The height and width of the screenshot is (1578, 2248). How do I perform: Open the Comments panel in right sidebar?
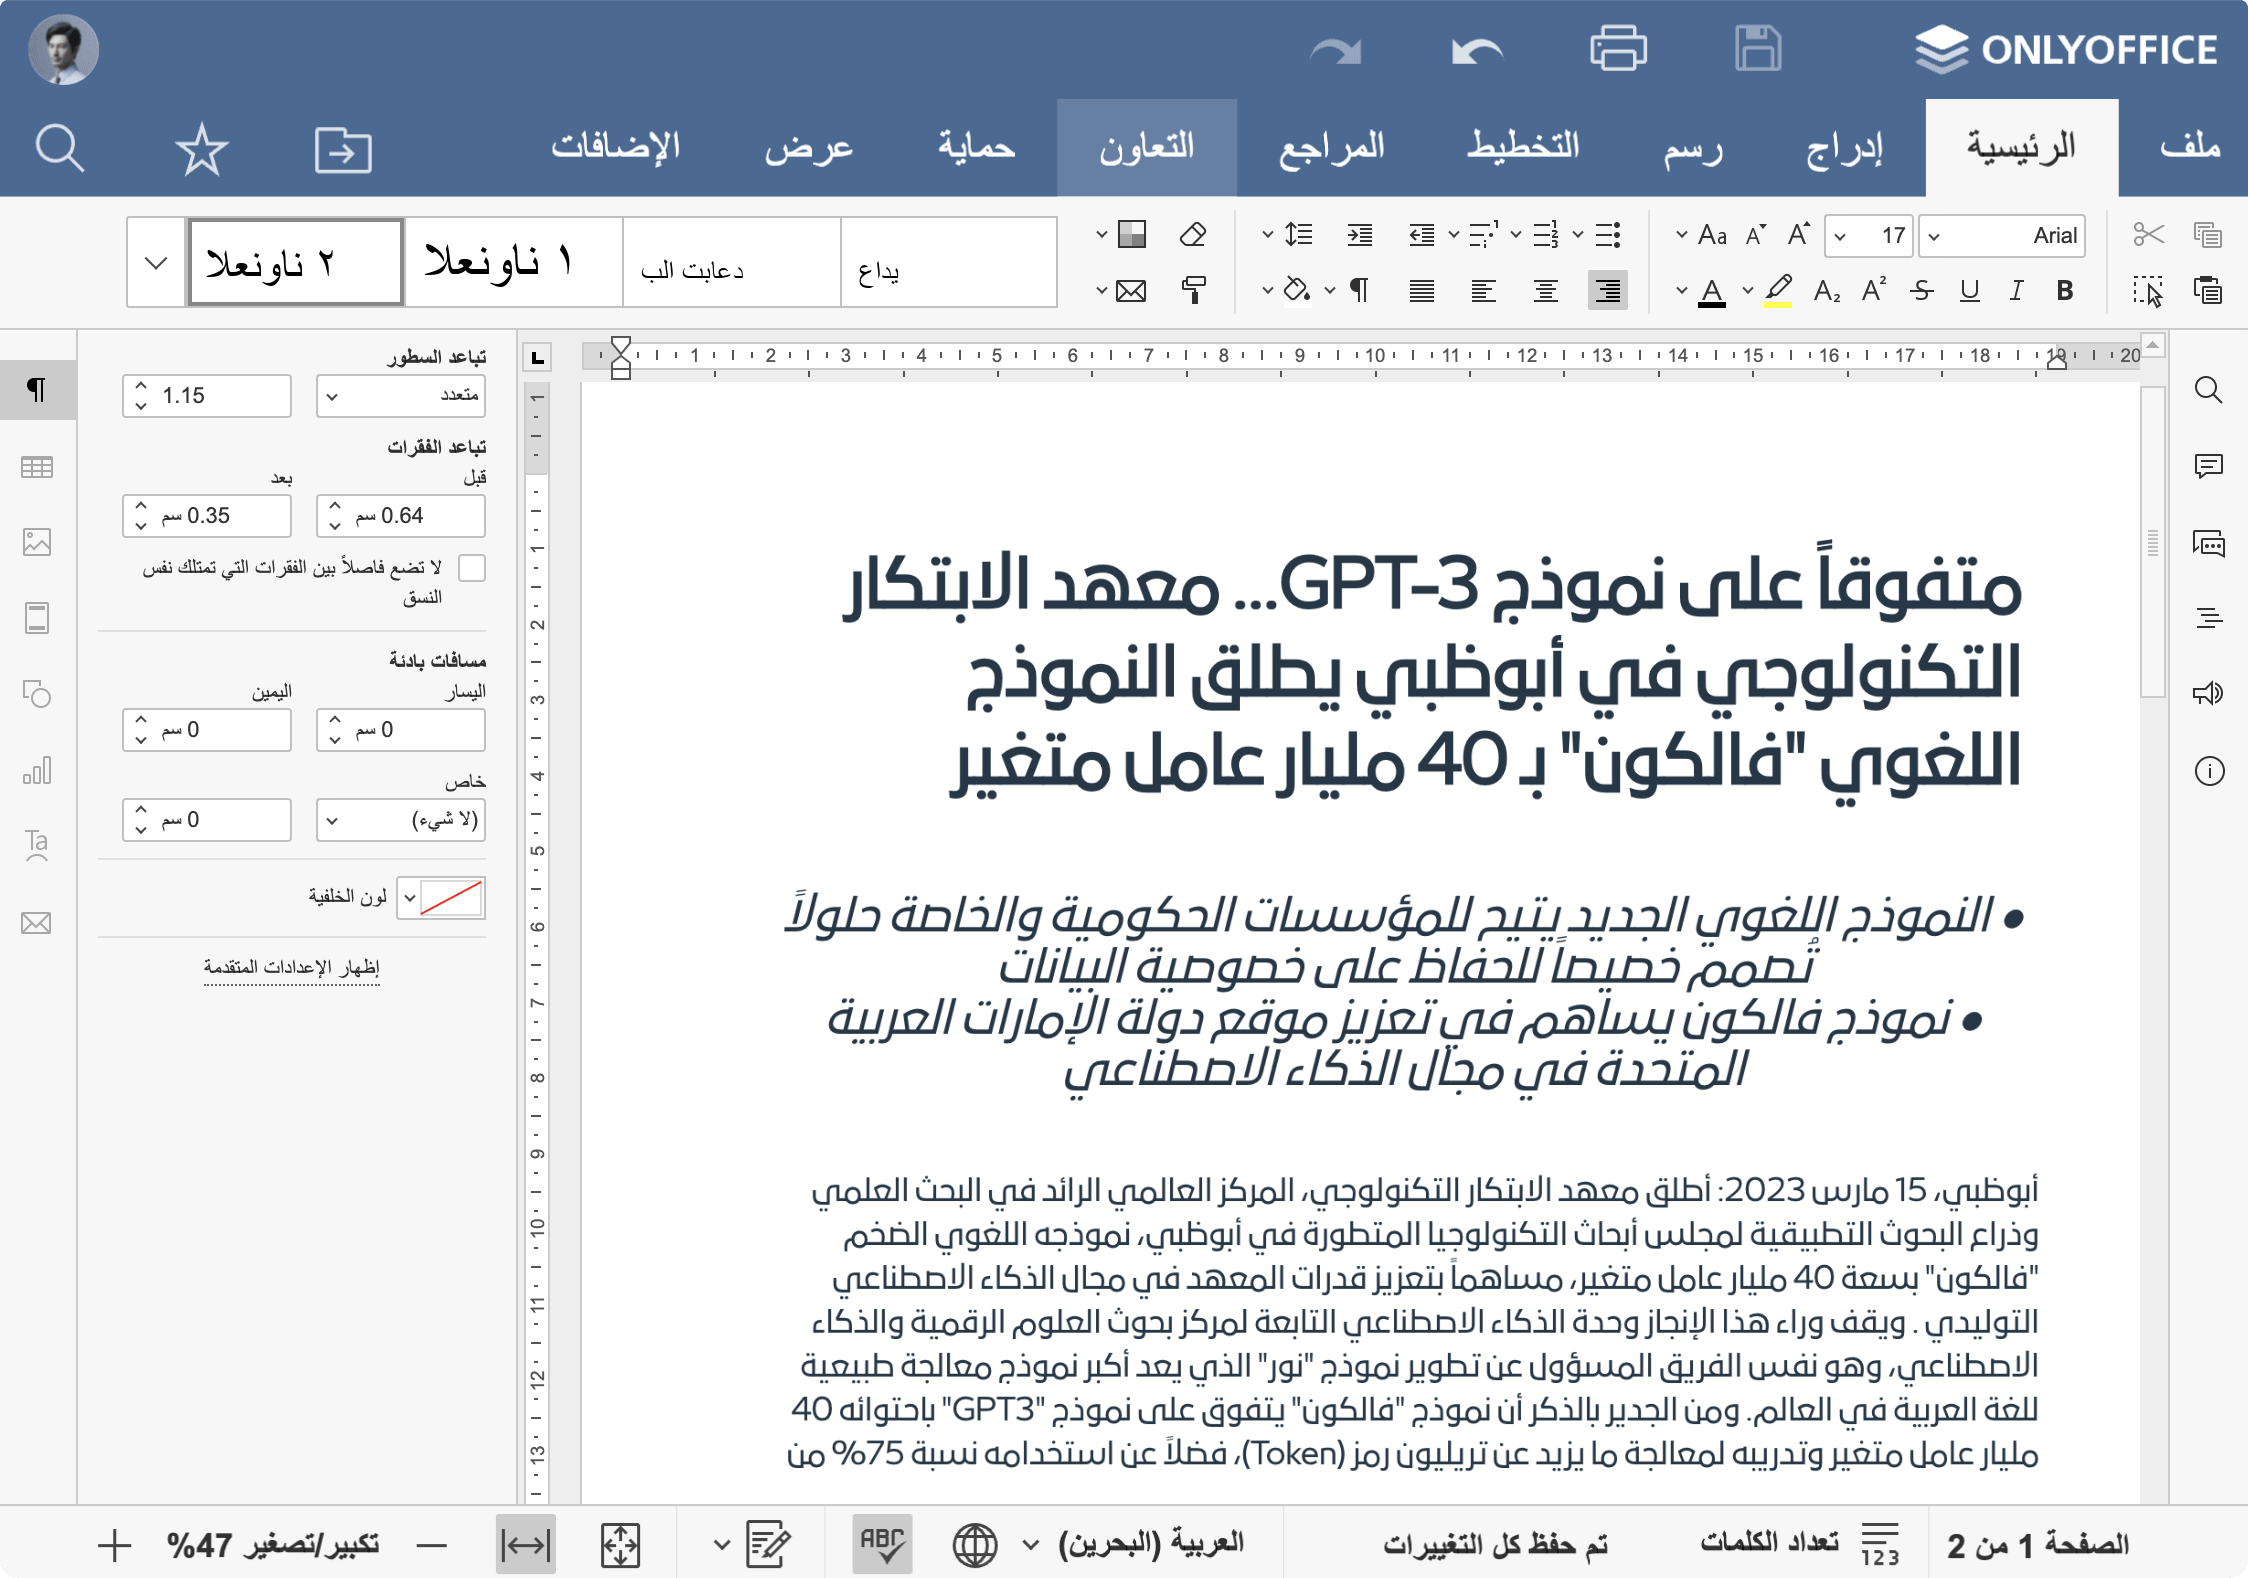tap(2208, 466)
